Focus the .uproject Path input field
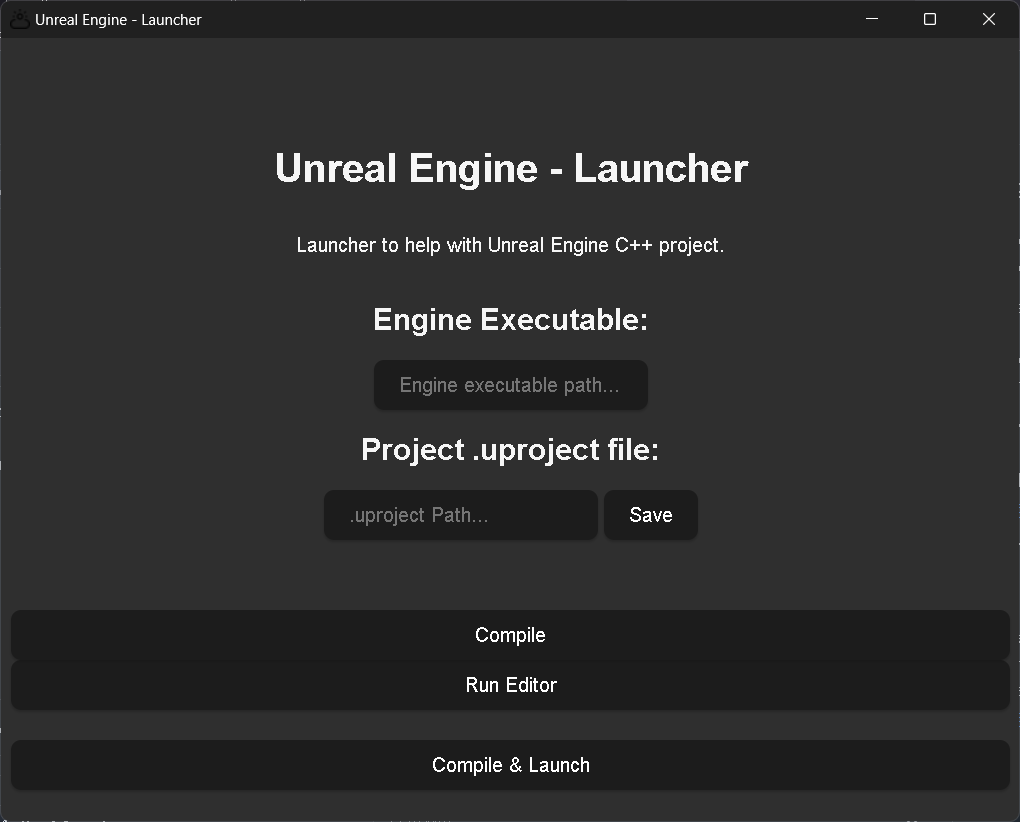This screenshot has width=1020, height=822. pyautogui.click(x=461, y=515)
